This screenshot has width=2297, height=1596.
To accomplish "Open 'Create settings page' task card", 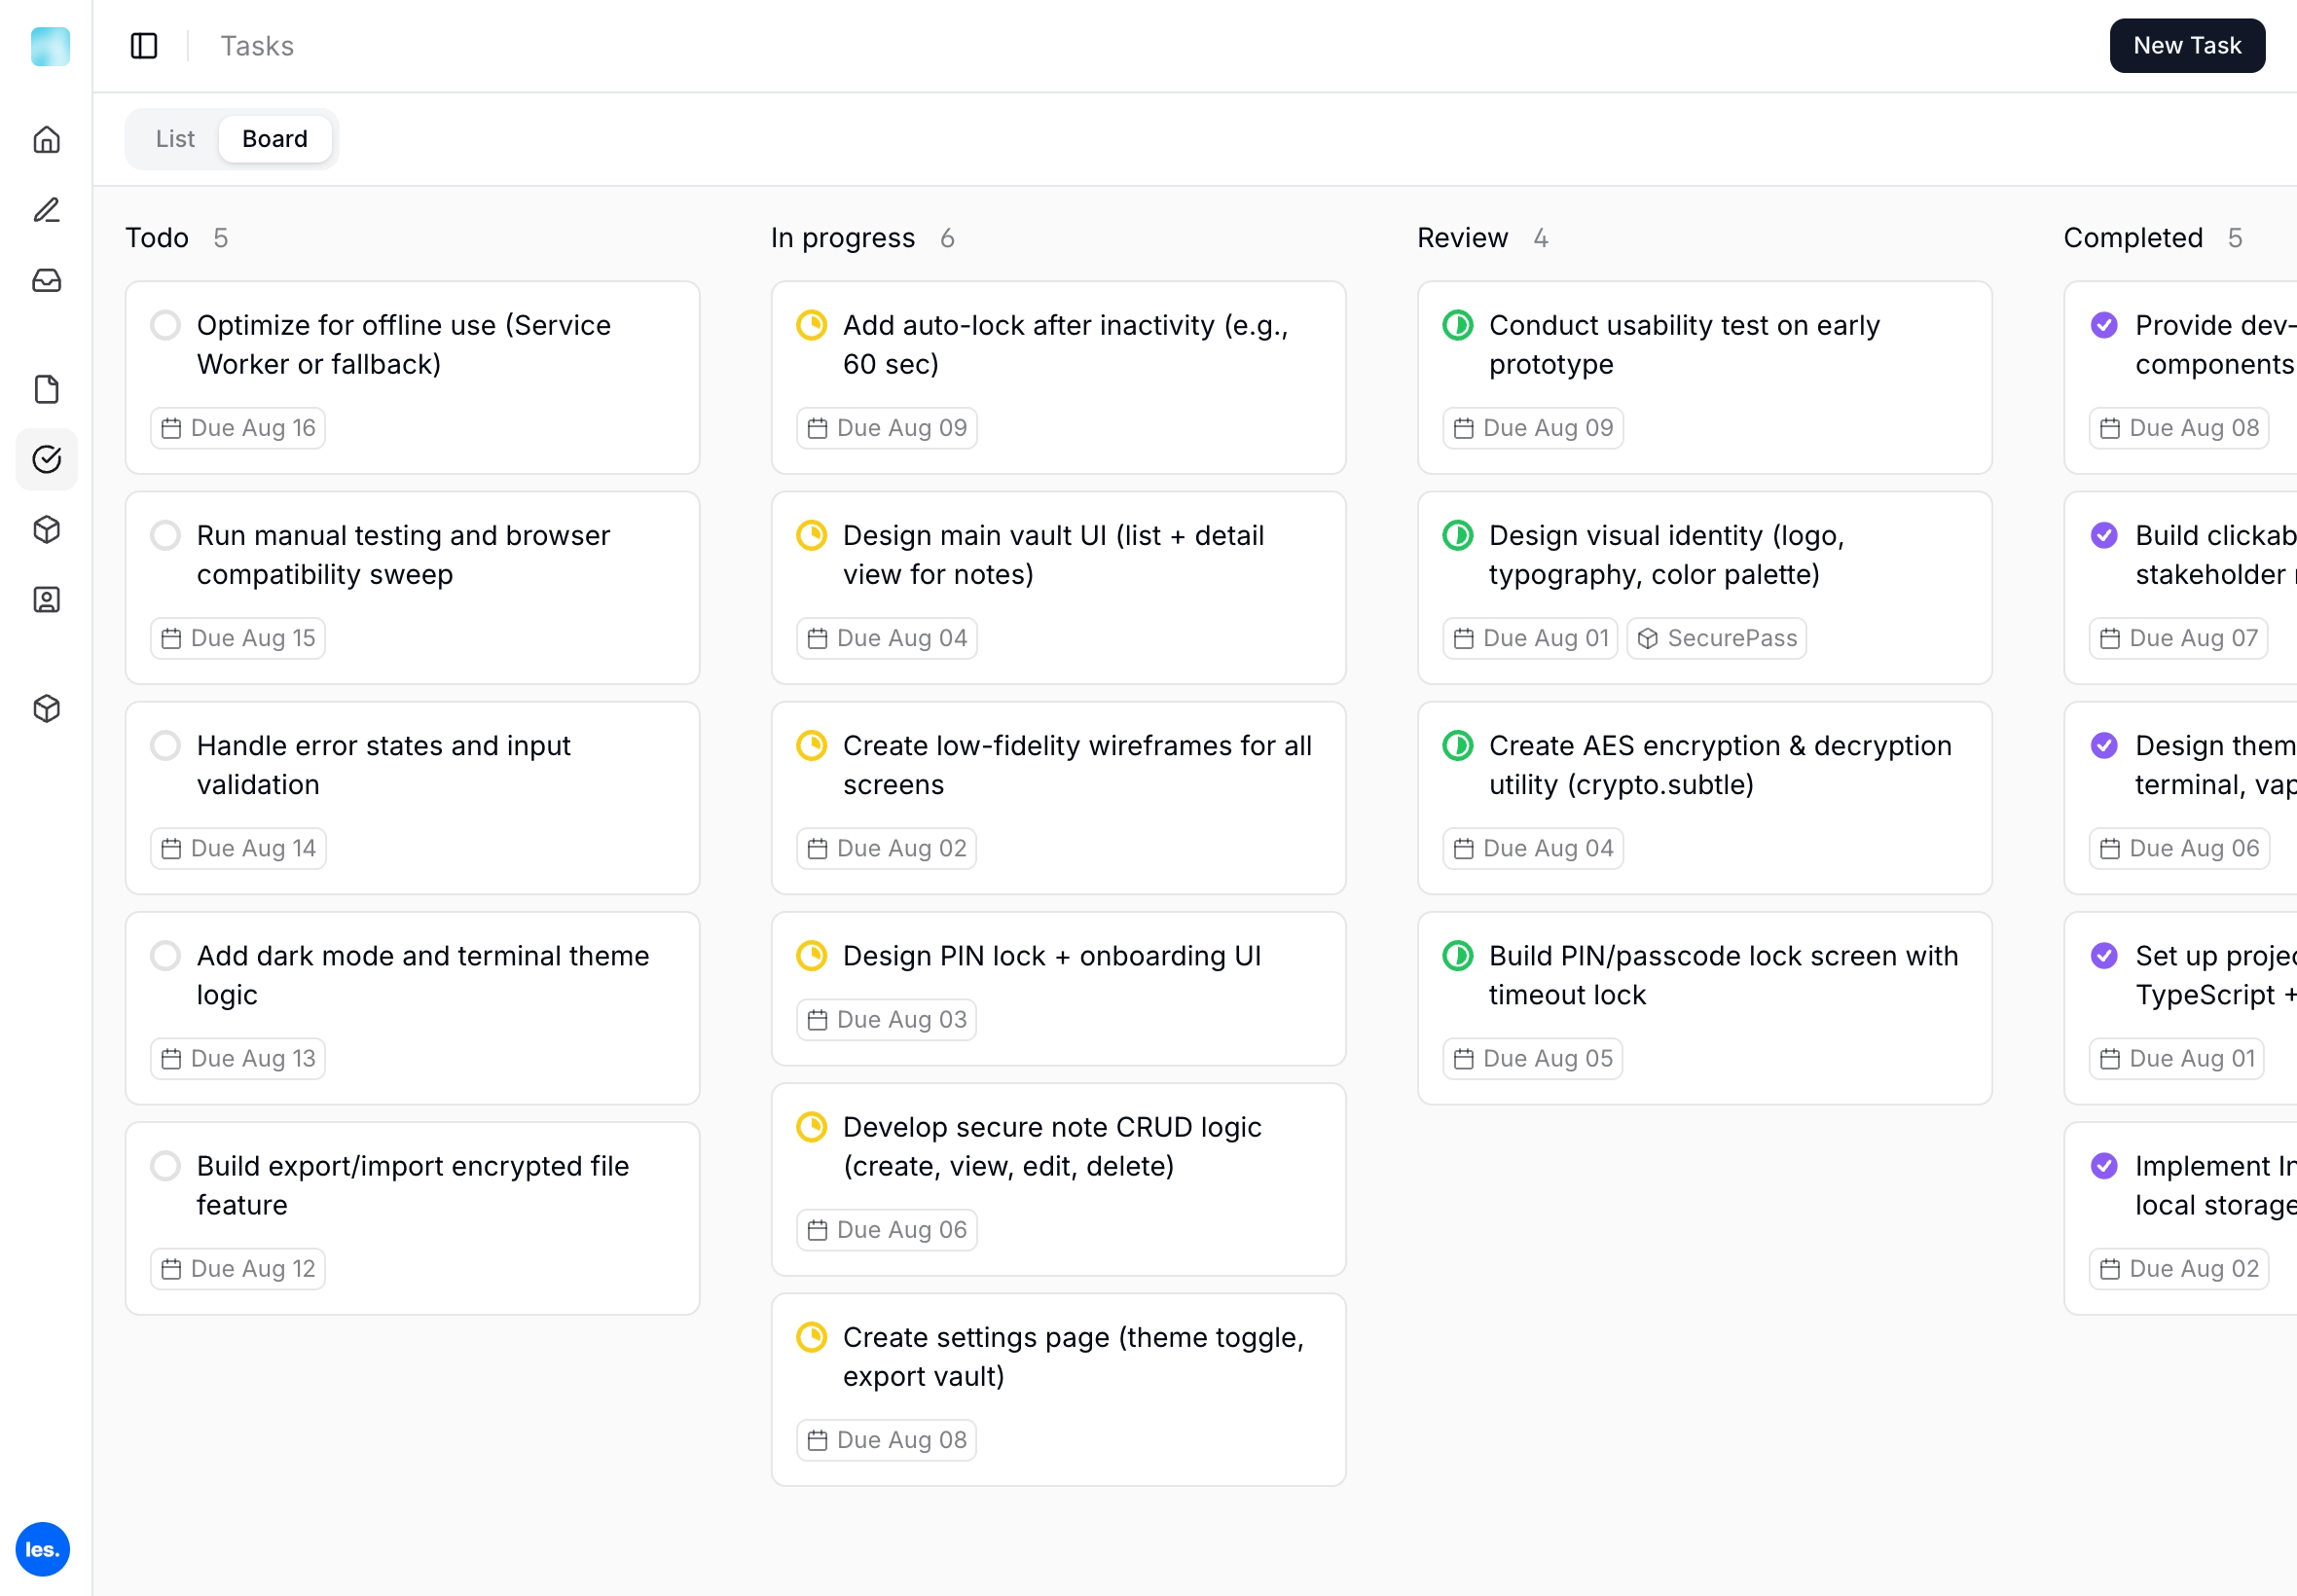I will (x=1058, y=1389).
